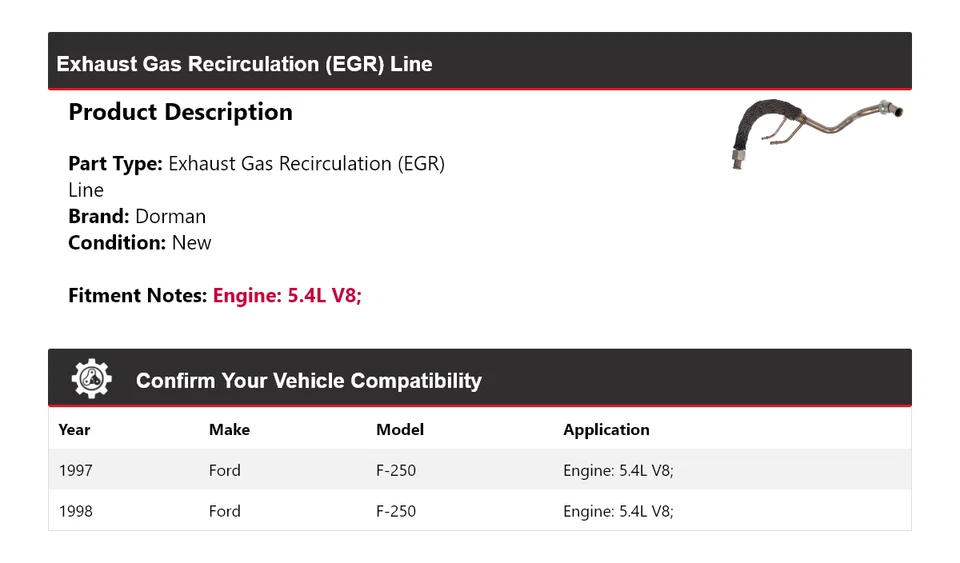Click the EGR line product image
This screenshot has width=960, height=563.
click(815, 133)
